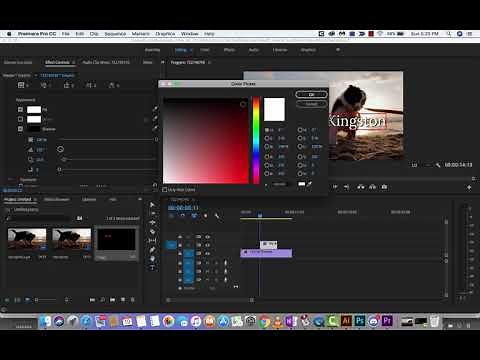The height and width of the screenshot is (360, 480).
Task: Click the Shadow eyedropper in Effect Controls
Action: click(155, 128)
